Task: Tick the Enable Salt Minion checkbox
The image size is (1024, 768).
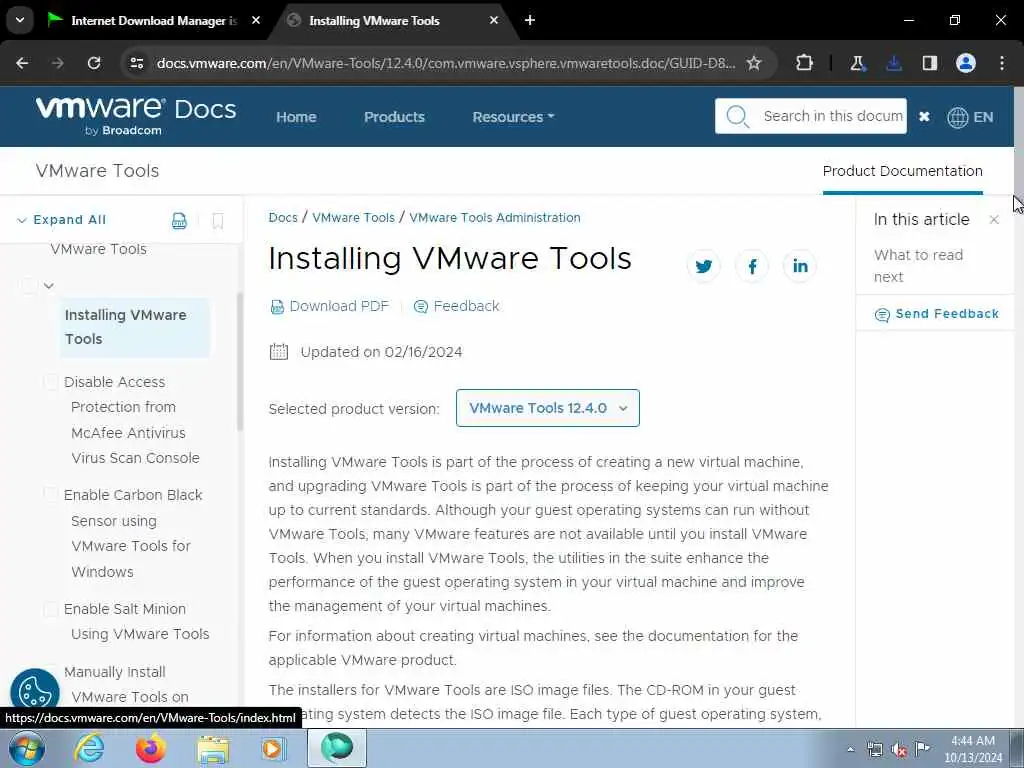Action: tap(50, 609)
